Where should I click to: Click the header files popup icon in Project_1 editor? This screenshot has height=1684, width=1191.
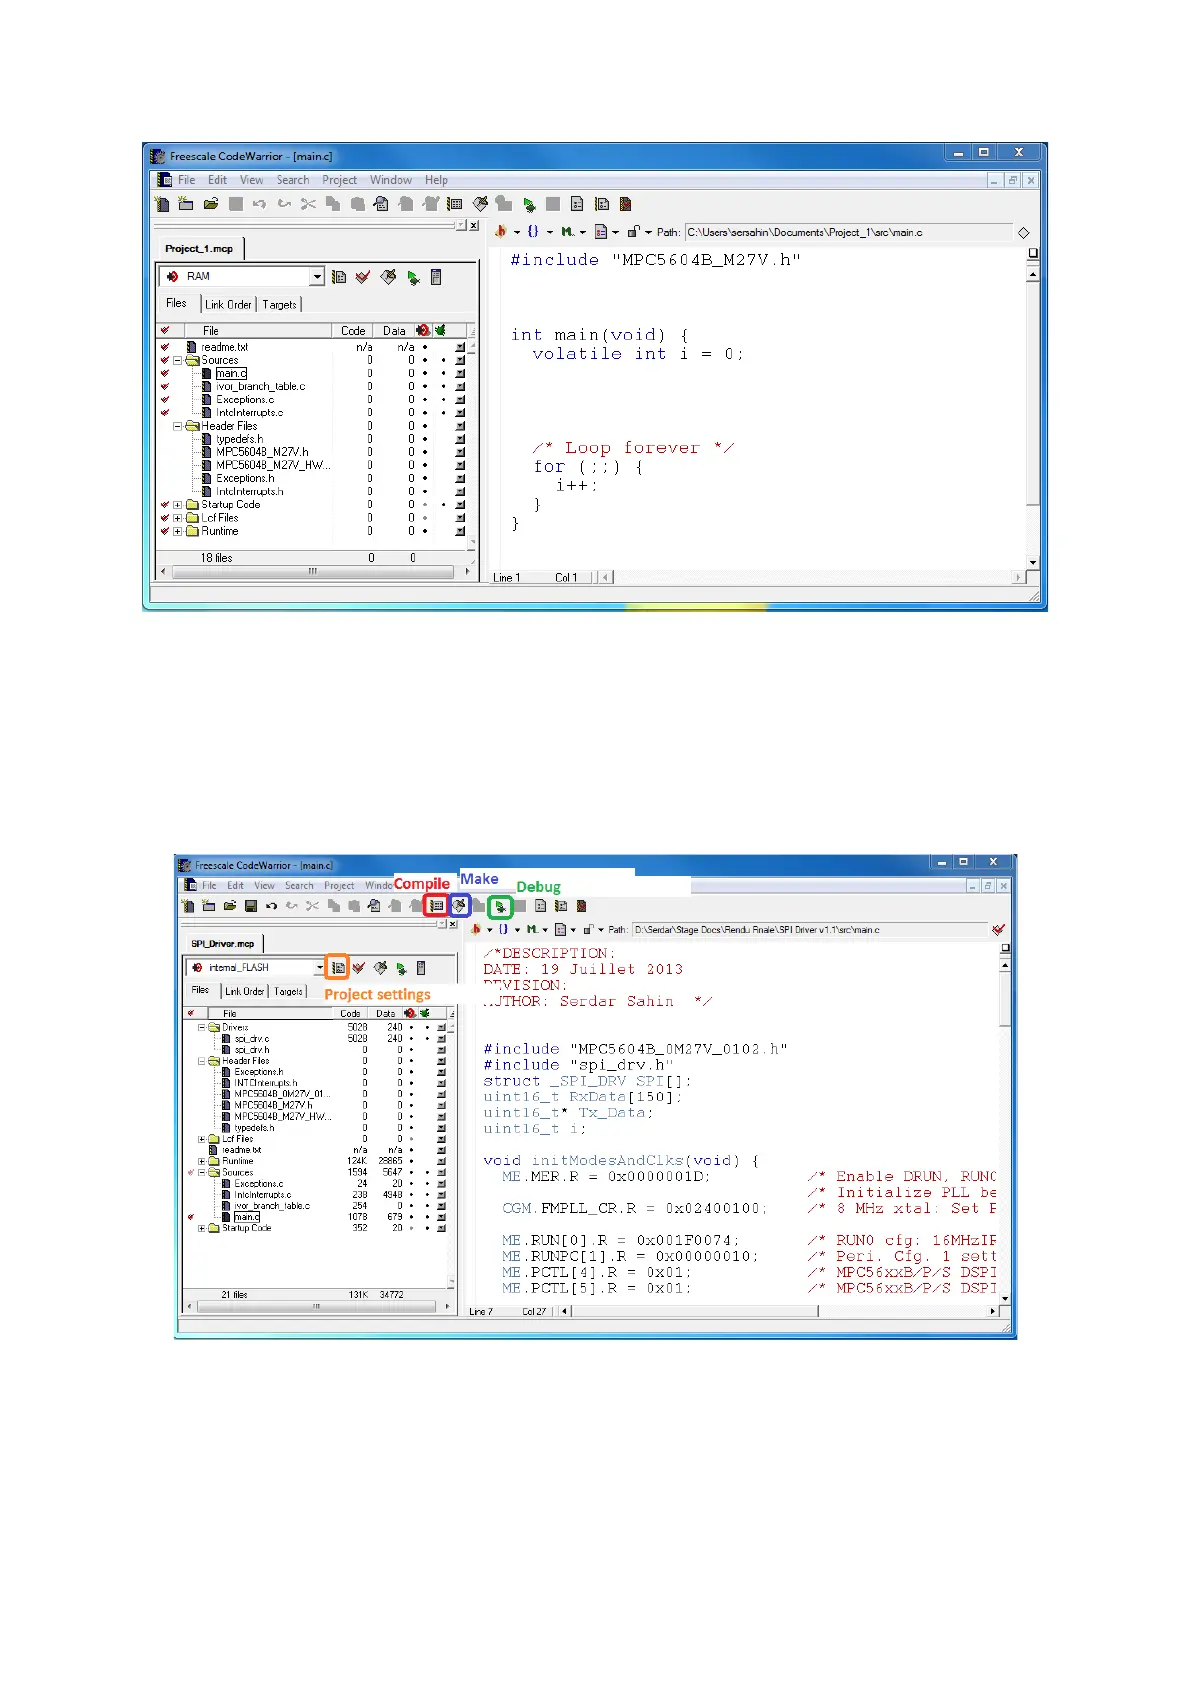[500, 231]
